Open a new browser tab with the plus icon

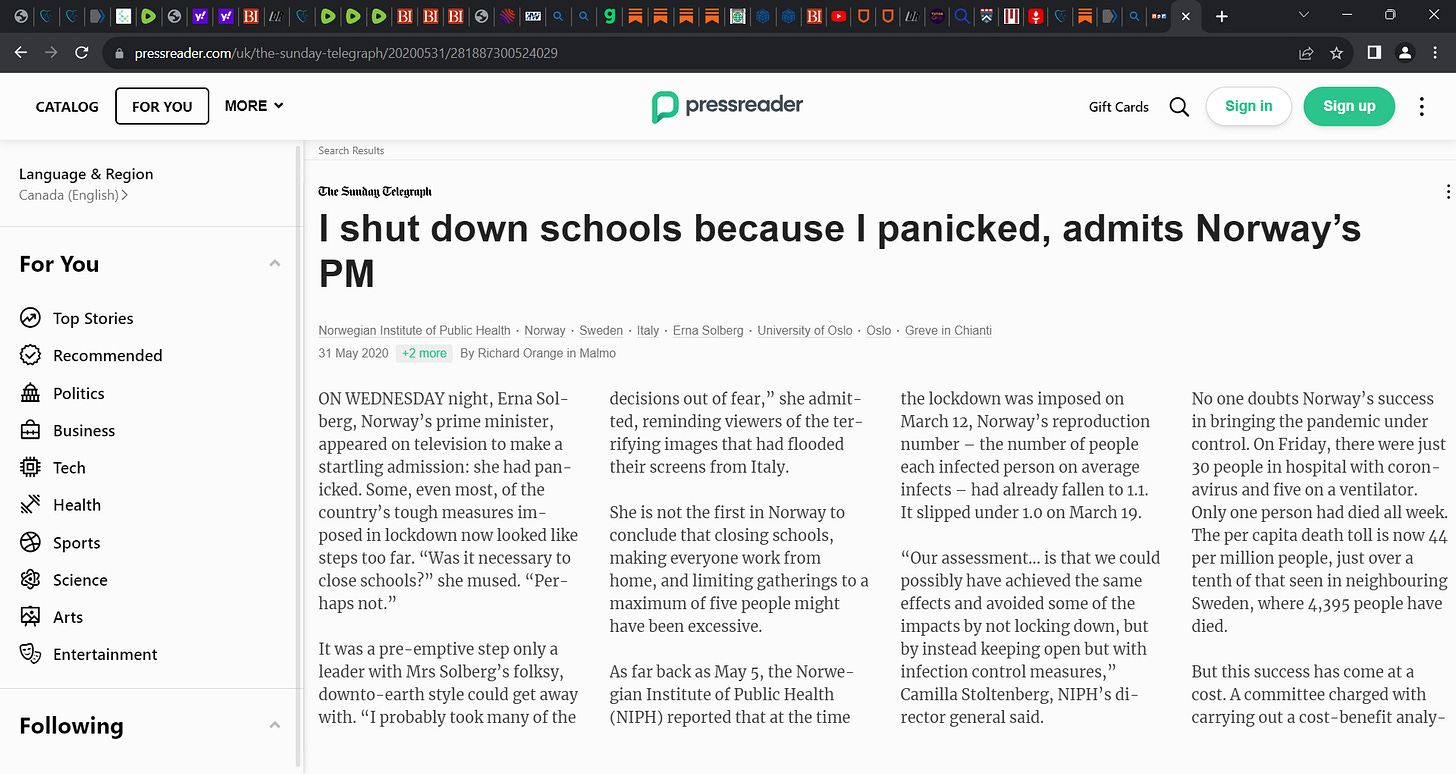(x=1221, y=16)
